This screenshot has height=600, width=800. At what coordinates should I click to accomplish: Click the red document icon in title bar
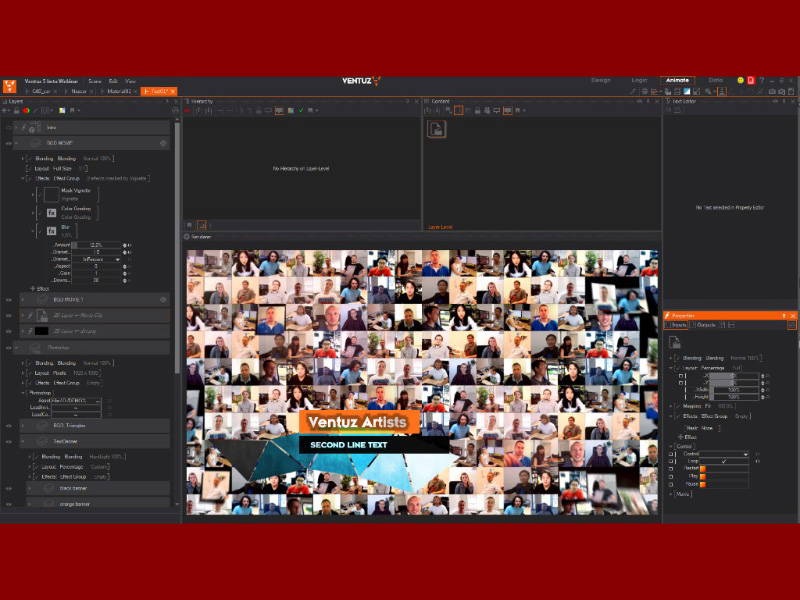tap(751, 81)
